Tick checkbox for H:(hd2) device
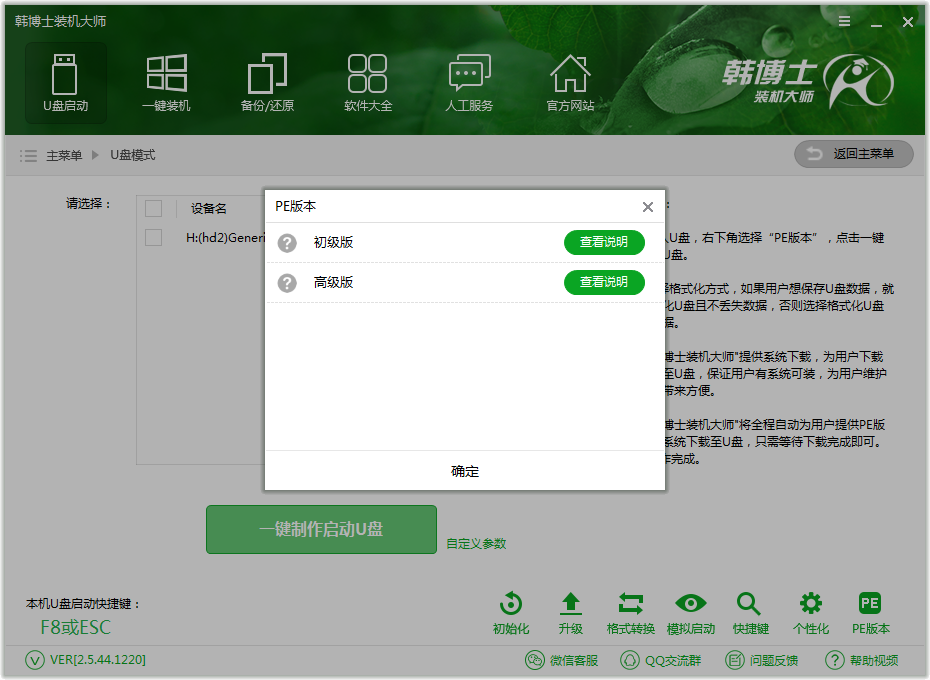Image resolution: width=930 pixels, height=680 pixels. (x=154, y=237)
